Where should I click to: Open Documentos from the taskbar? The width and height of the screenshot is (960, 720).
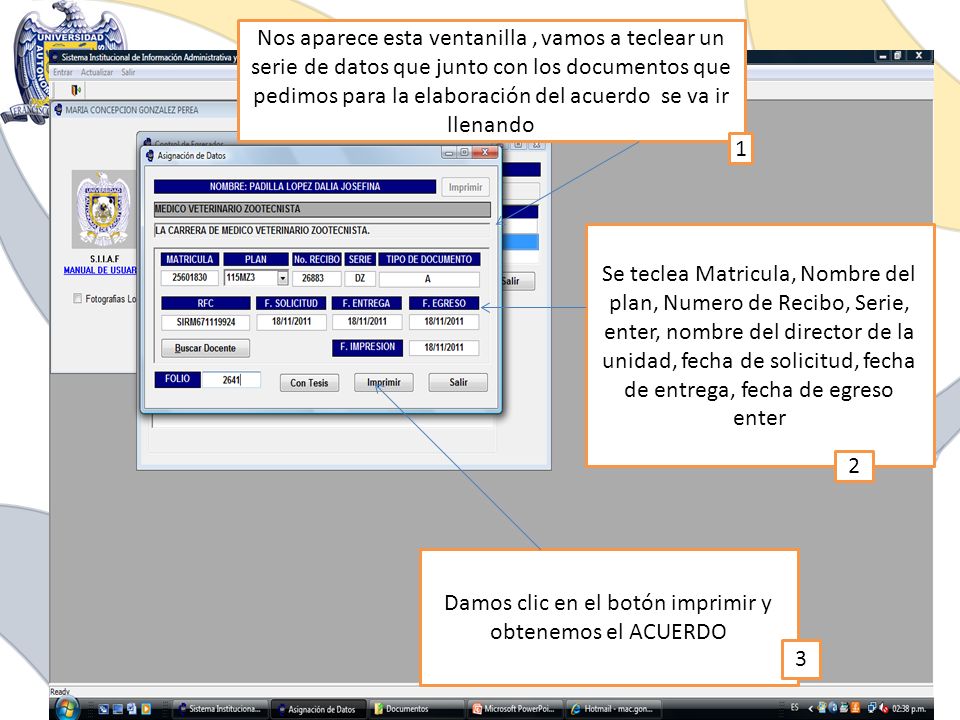(418, 709)
